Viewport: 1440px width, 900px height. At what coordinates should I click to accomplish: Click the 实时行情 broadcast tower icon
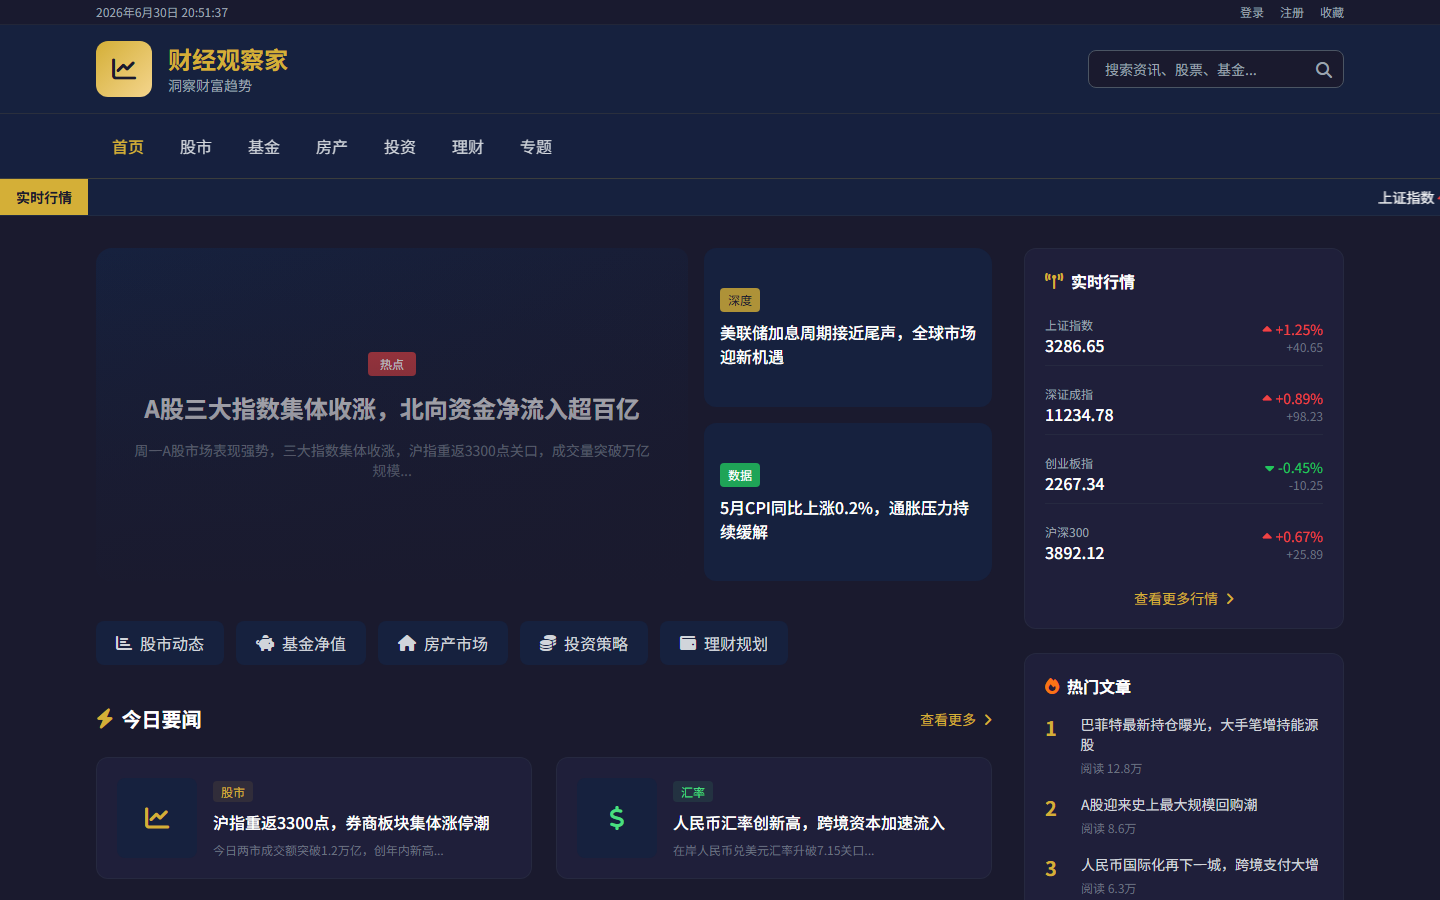click(x=1054, y=282)
